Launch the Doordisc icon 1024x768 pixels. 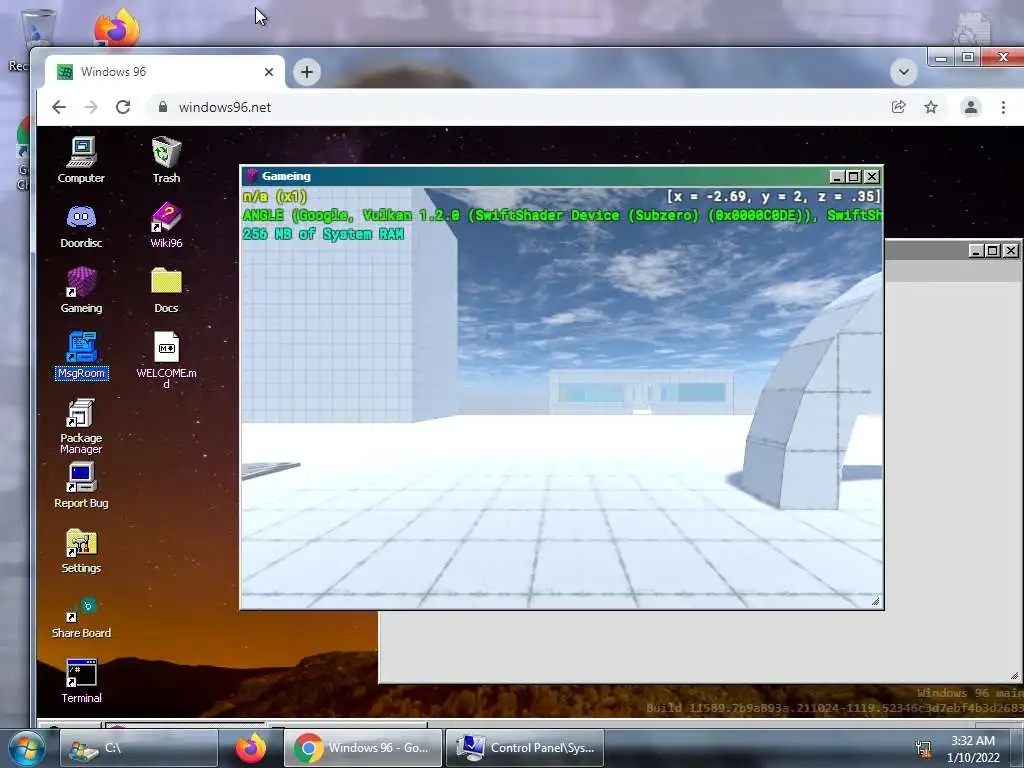pos(81,225)
